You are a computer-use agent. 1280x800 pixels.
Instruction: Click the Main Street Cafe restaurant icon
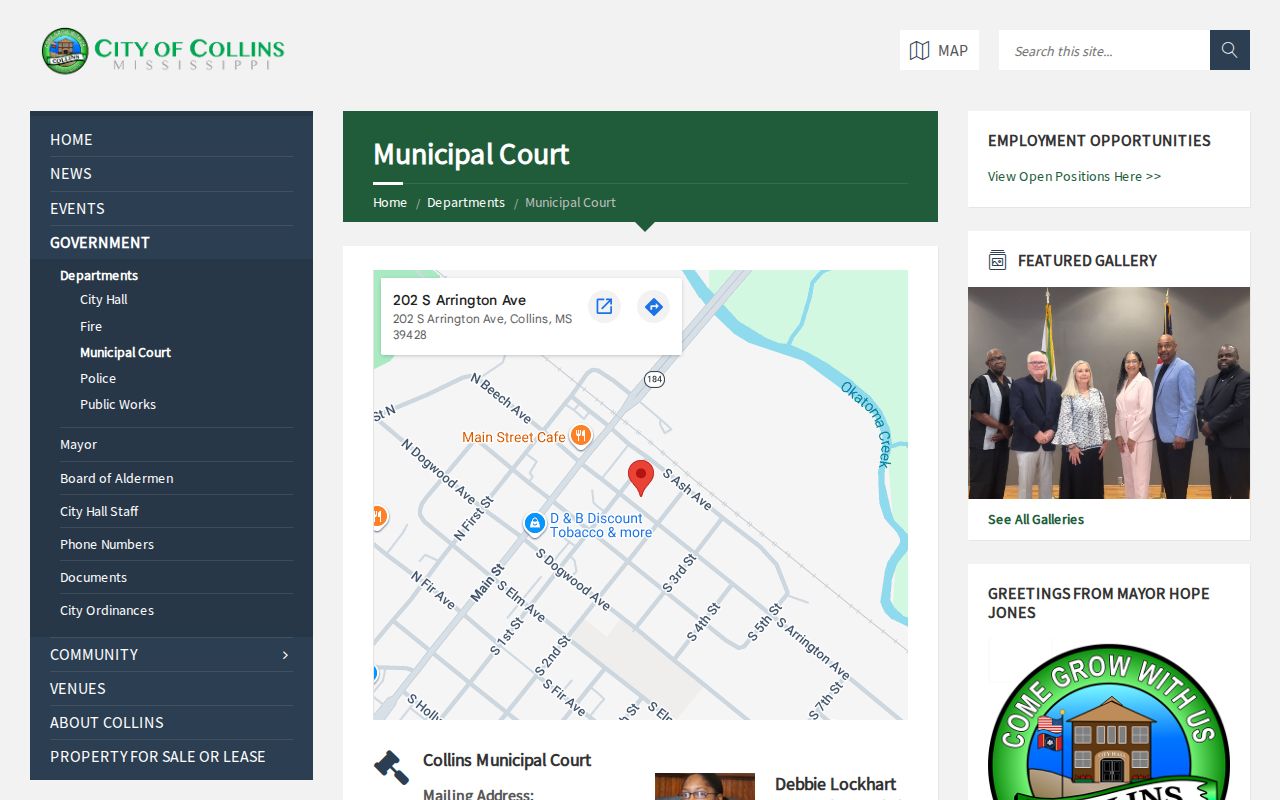pos(580,436)
